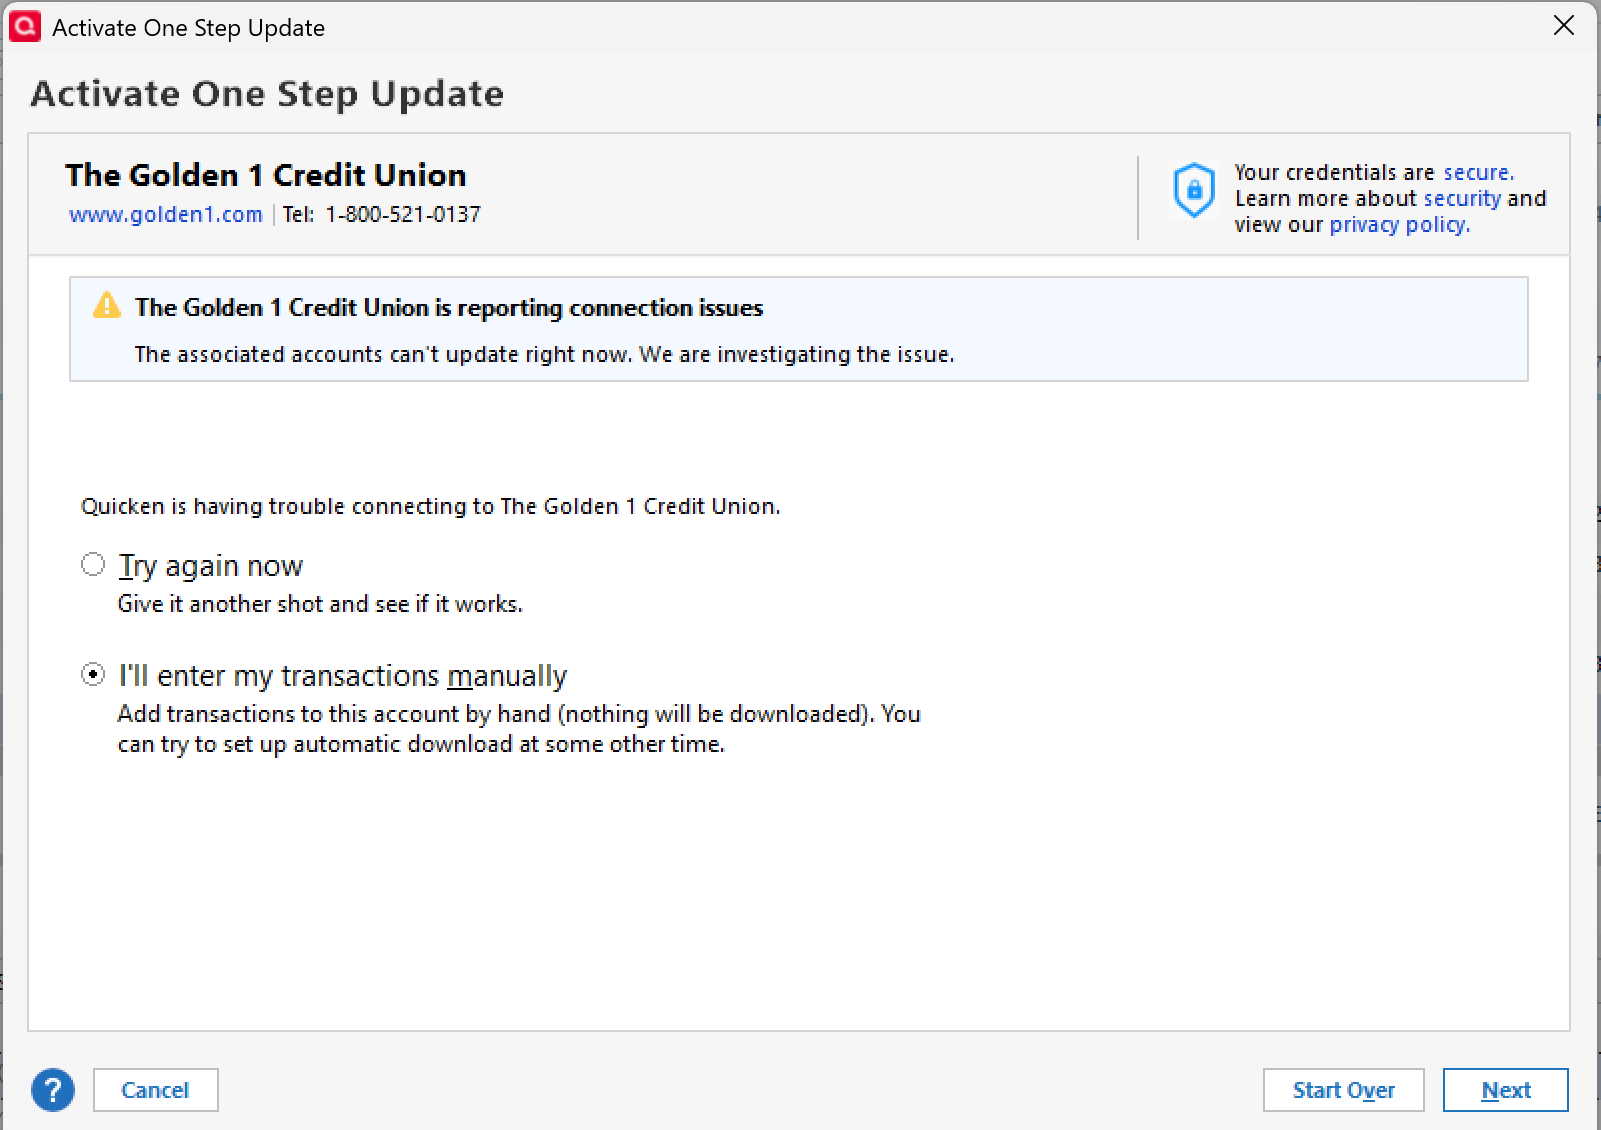Image resolution: width=1601 pixels, height=1130 pixels.
Task: Click 'Add transactions to this account' description
Action: coord(519,729)
